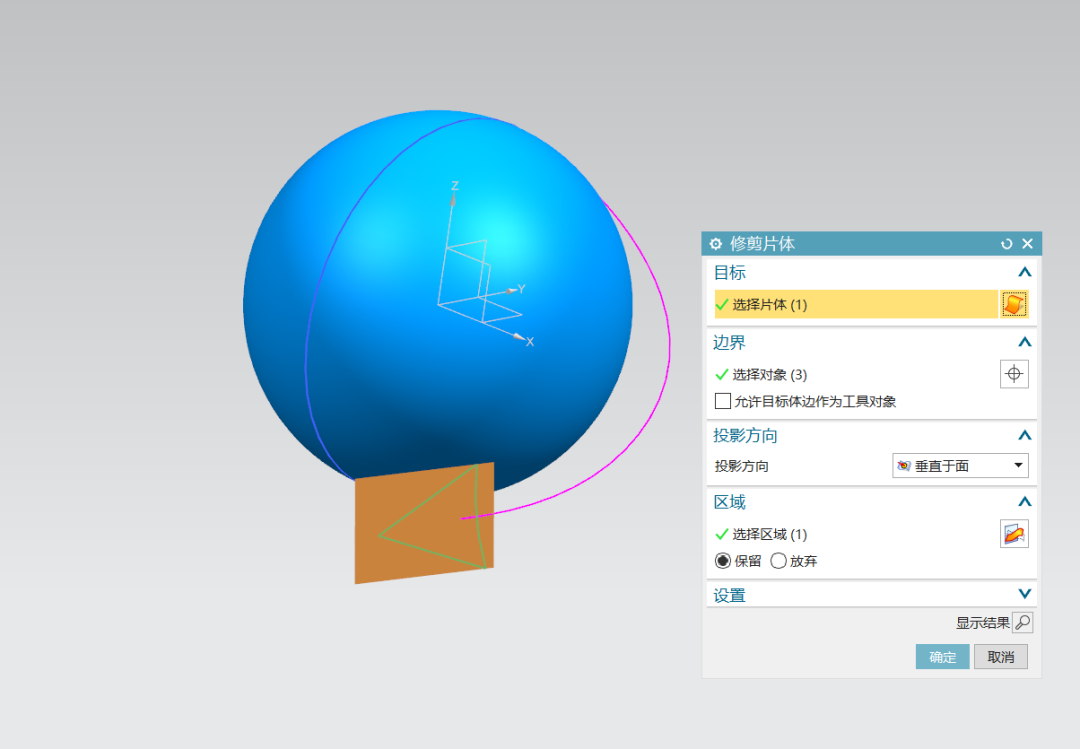The width and height of the screenshot is (1080, 749).
Task: Select the 放弃 radio button
Action: click(779, 561)
